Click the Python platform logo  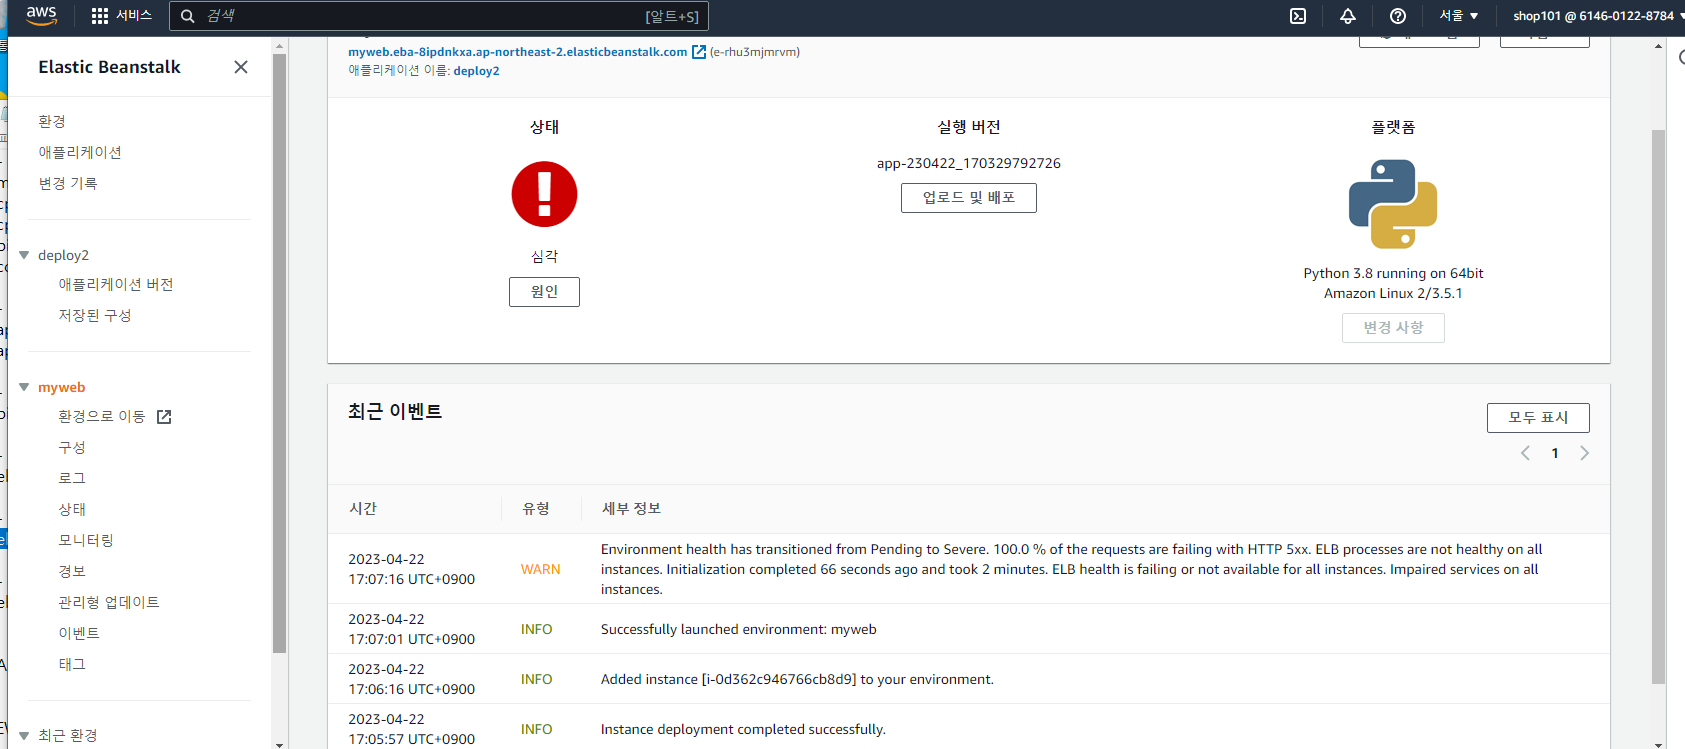(1393, 204)
